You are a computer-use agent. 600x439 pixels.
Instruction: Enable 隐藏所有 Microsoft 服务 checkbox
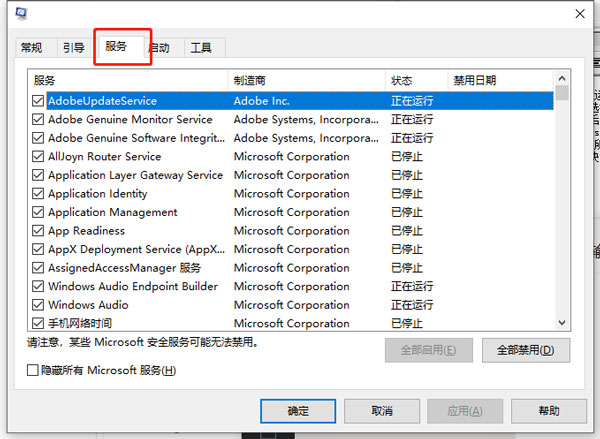33,370
